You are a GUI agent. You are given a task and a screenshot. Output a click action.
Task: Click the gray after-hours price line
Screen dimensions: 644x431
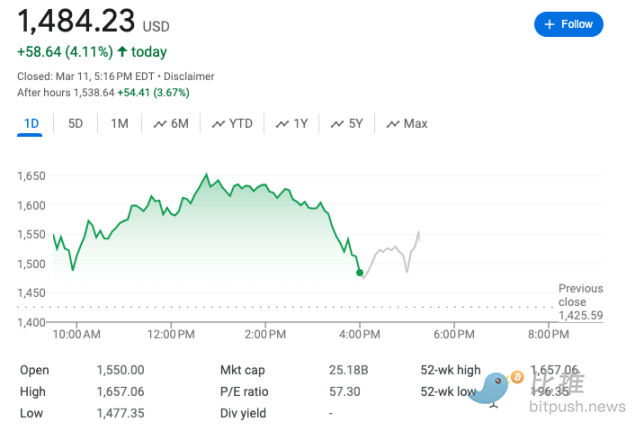tap(390, 253)
